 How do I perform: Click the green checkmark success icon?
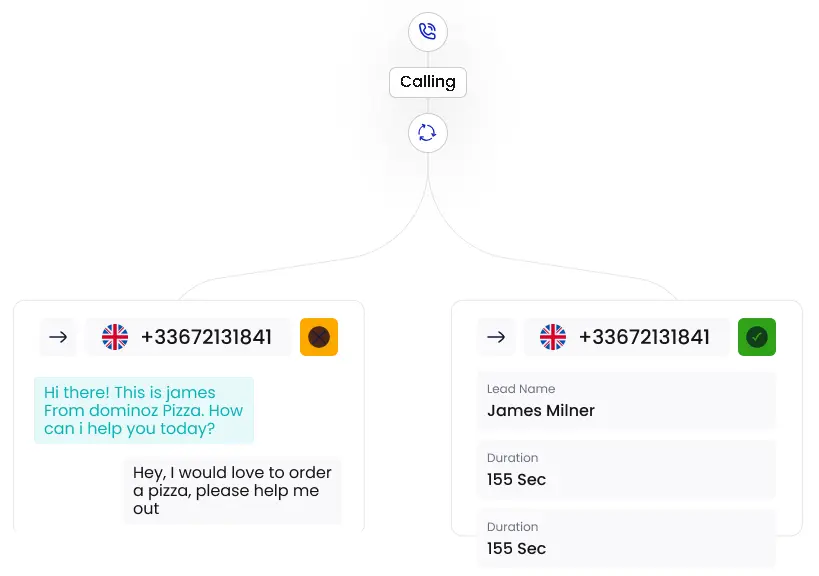click(757, 337)
